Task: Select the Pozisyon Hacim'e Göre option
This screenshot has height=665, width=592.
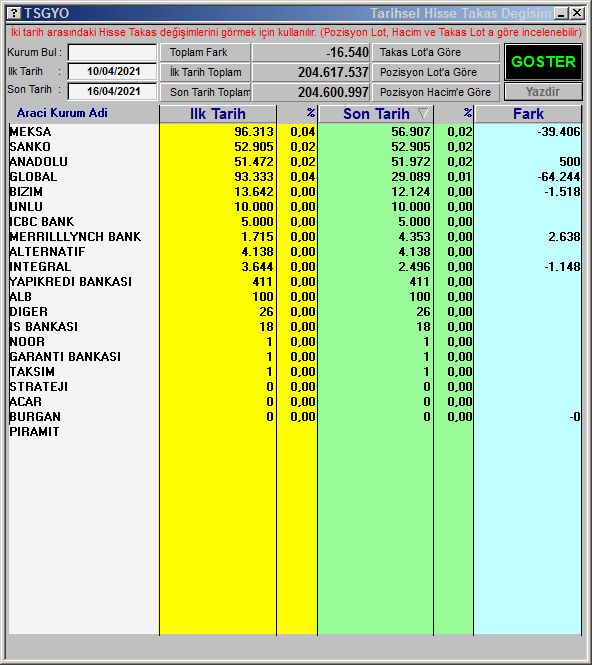Action: pyautogui.click(x=436, y=92)
